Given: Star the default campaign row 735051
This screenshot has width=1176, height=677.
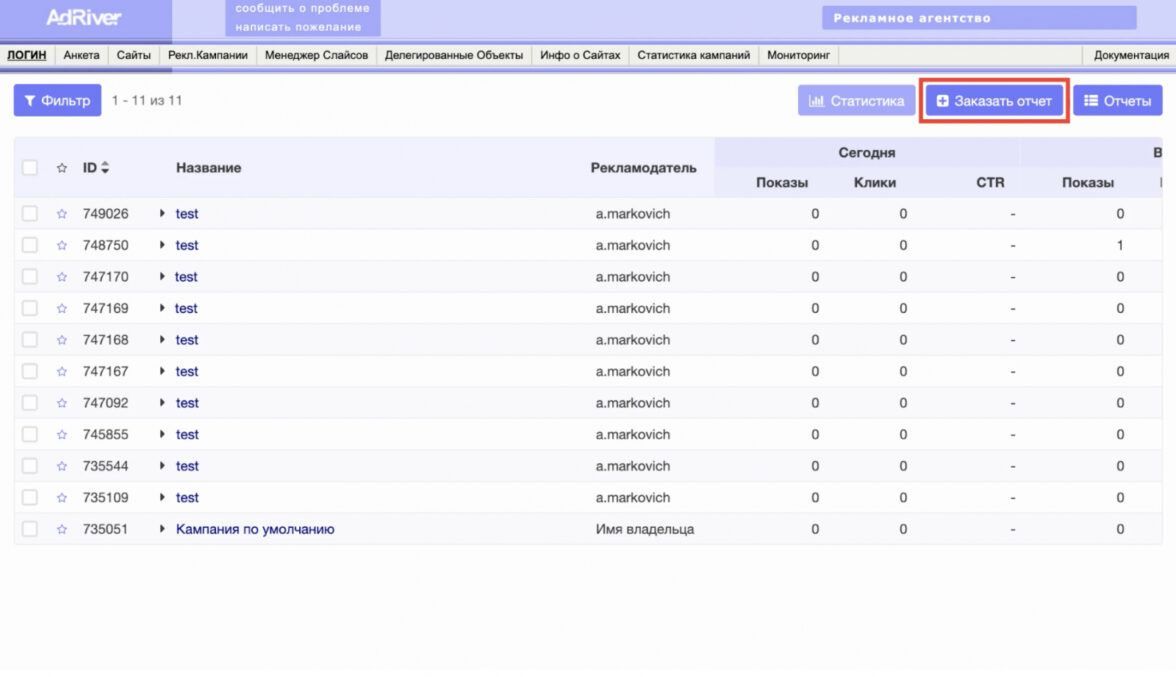Looking at the screenshot, I should click(62, 529).
